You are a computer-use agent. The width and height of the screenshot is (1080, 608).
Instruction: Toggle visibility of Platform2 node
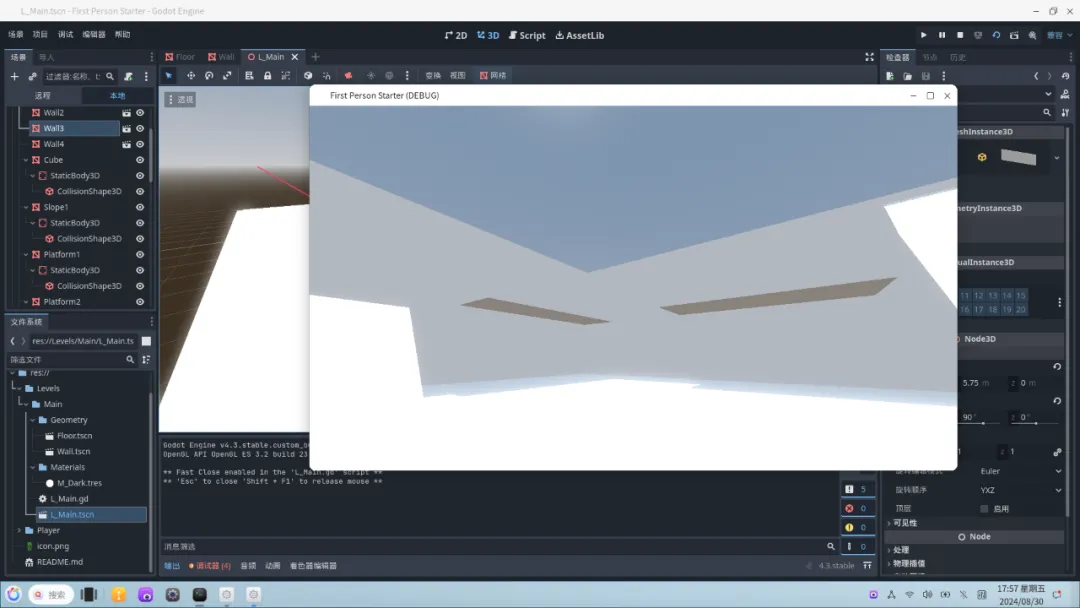click(140, 302)
